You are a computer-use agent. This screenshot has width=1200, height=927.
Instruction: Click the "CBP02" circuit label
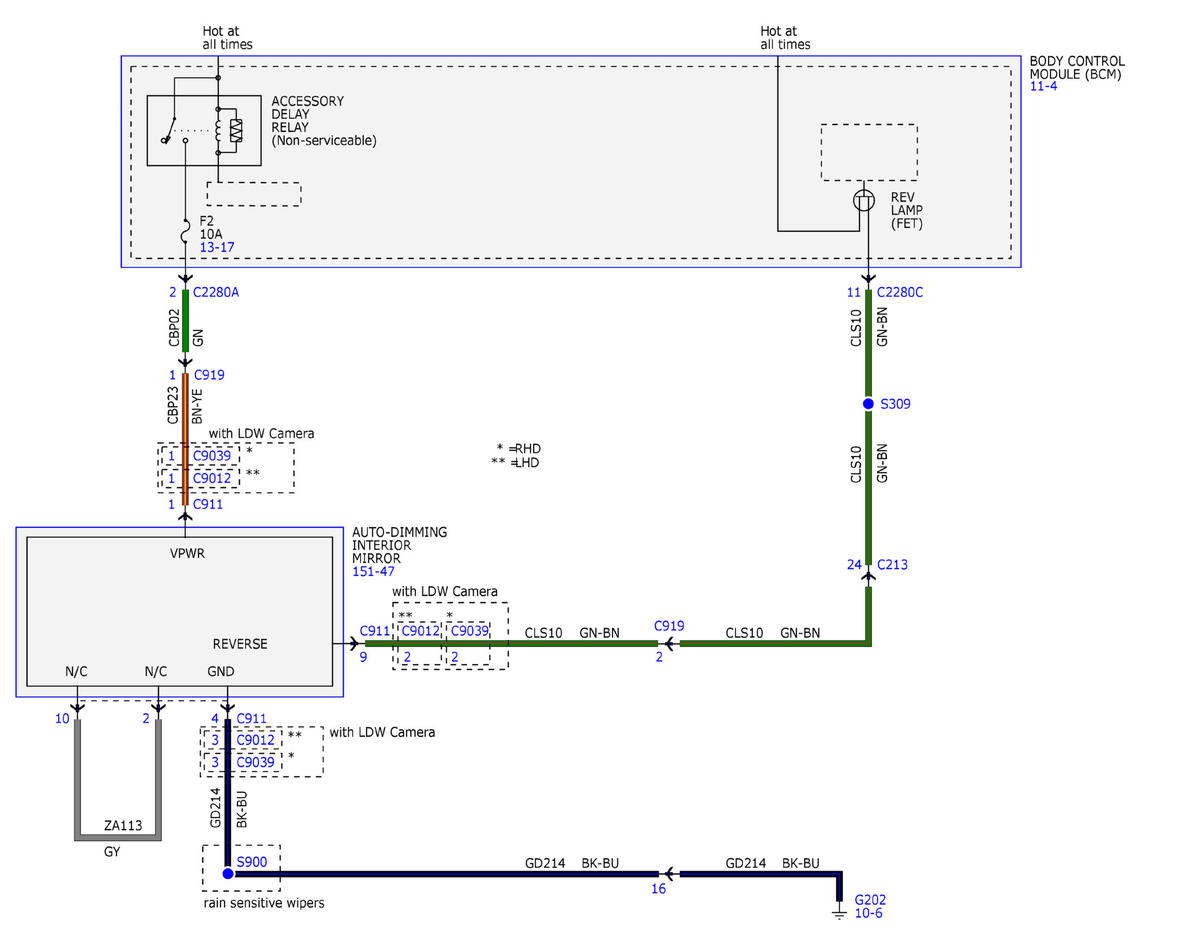pyautogui.click(x=174, y=327)
